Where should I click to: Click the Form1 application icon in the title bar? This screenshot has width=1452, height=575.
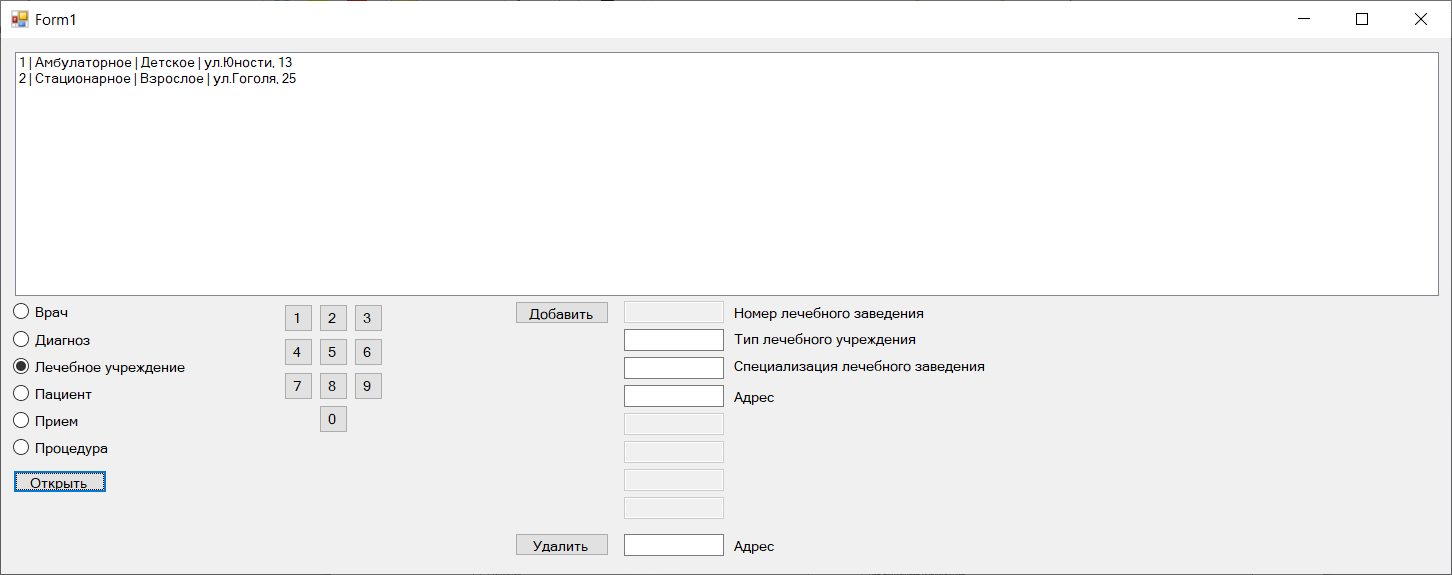tap(20, 19)
